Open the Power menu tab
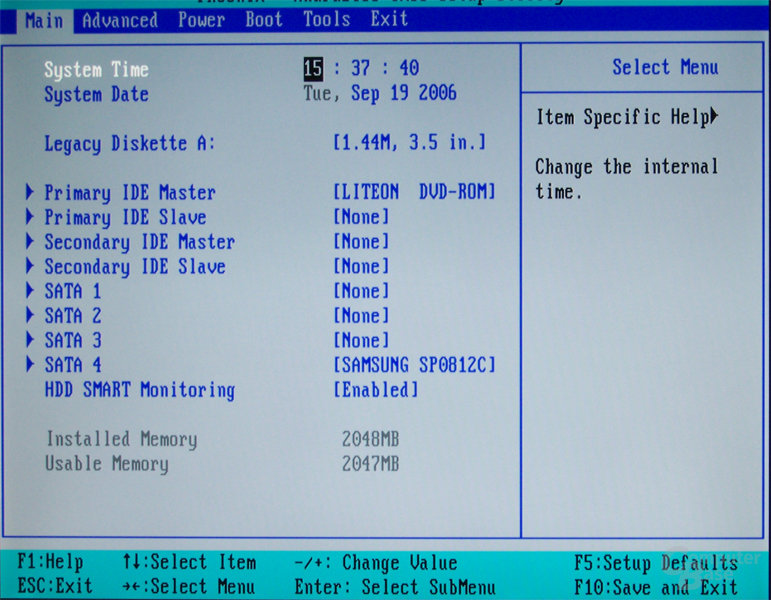The image size is (771, 600). point(201,20)
